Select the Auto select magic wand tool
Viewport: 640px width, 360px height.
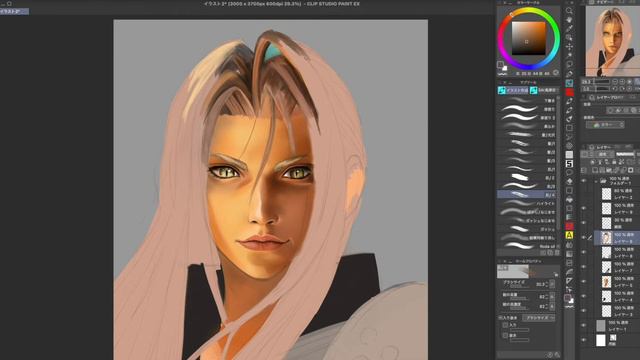pos(569,56)
